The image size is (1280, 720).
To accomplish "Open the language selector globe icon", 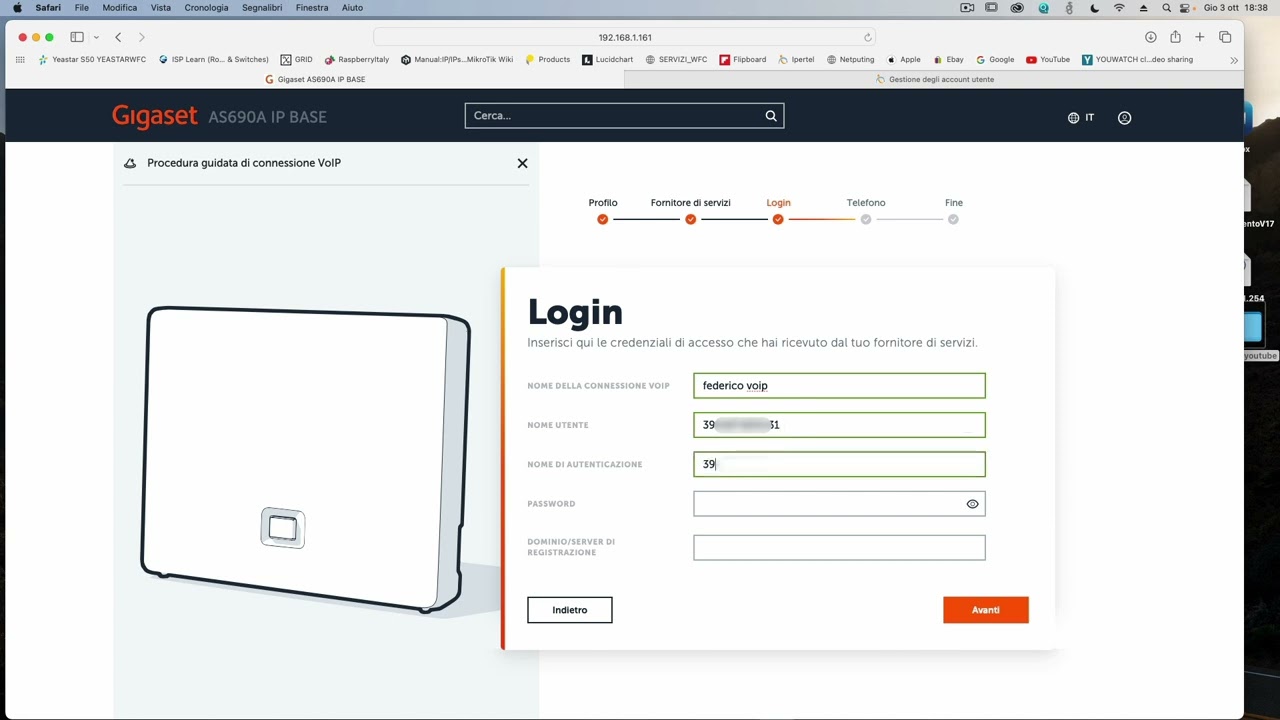I will [x=1073, y=118].
